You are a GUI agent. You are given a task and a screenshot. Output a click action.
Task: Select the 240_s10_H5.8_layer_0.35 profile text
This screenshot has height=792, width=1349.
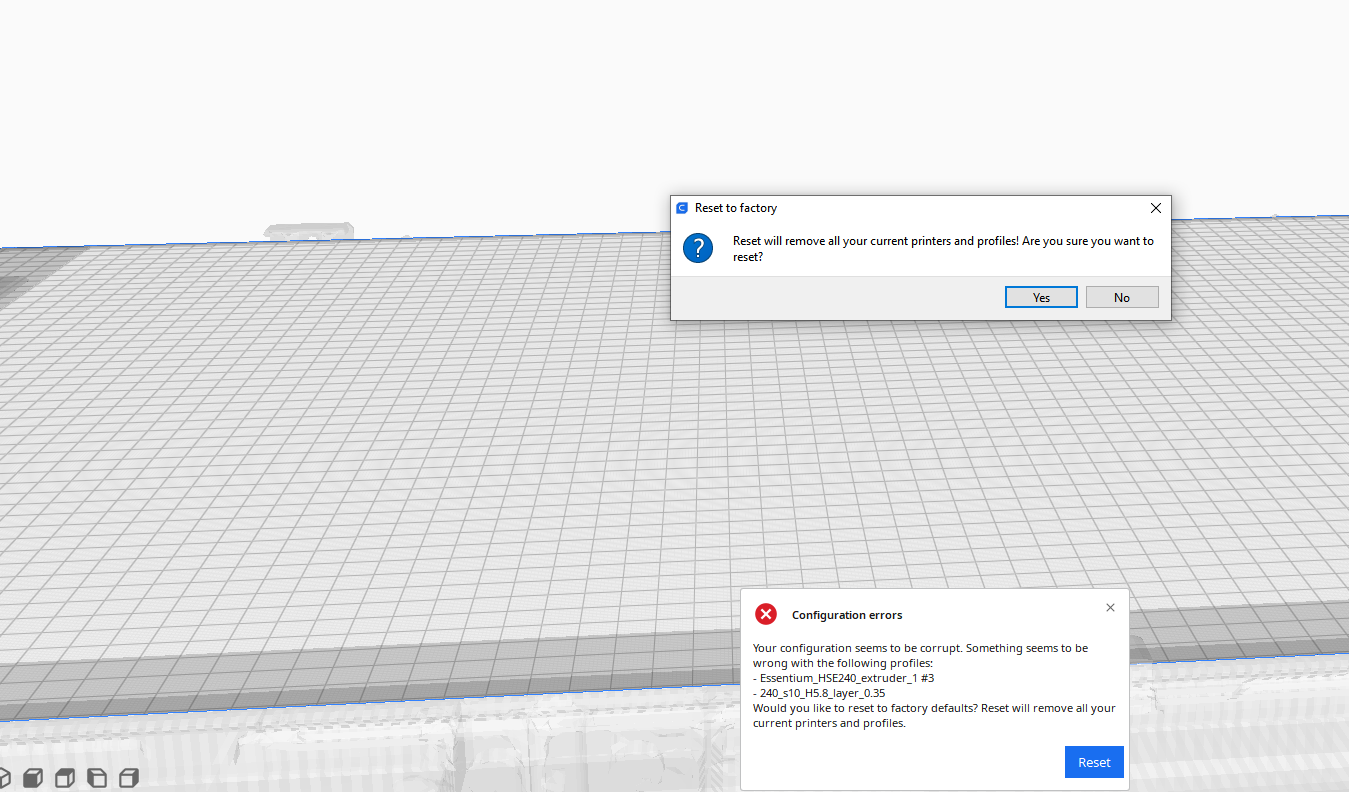click(819, 692)
